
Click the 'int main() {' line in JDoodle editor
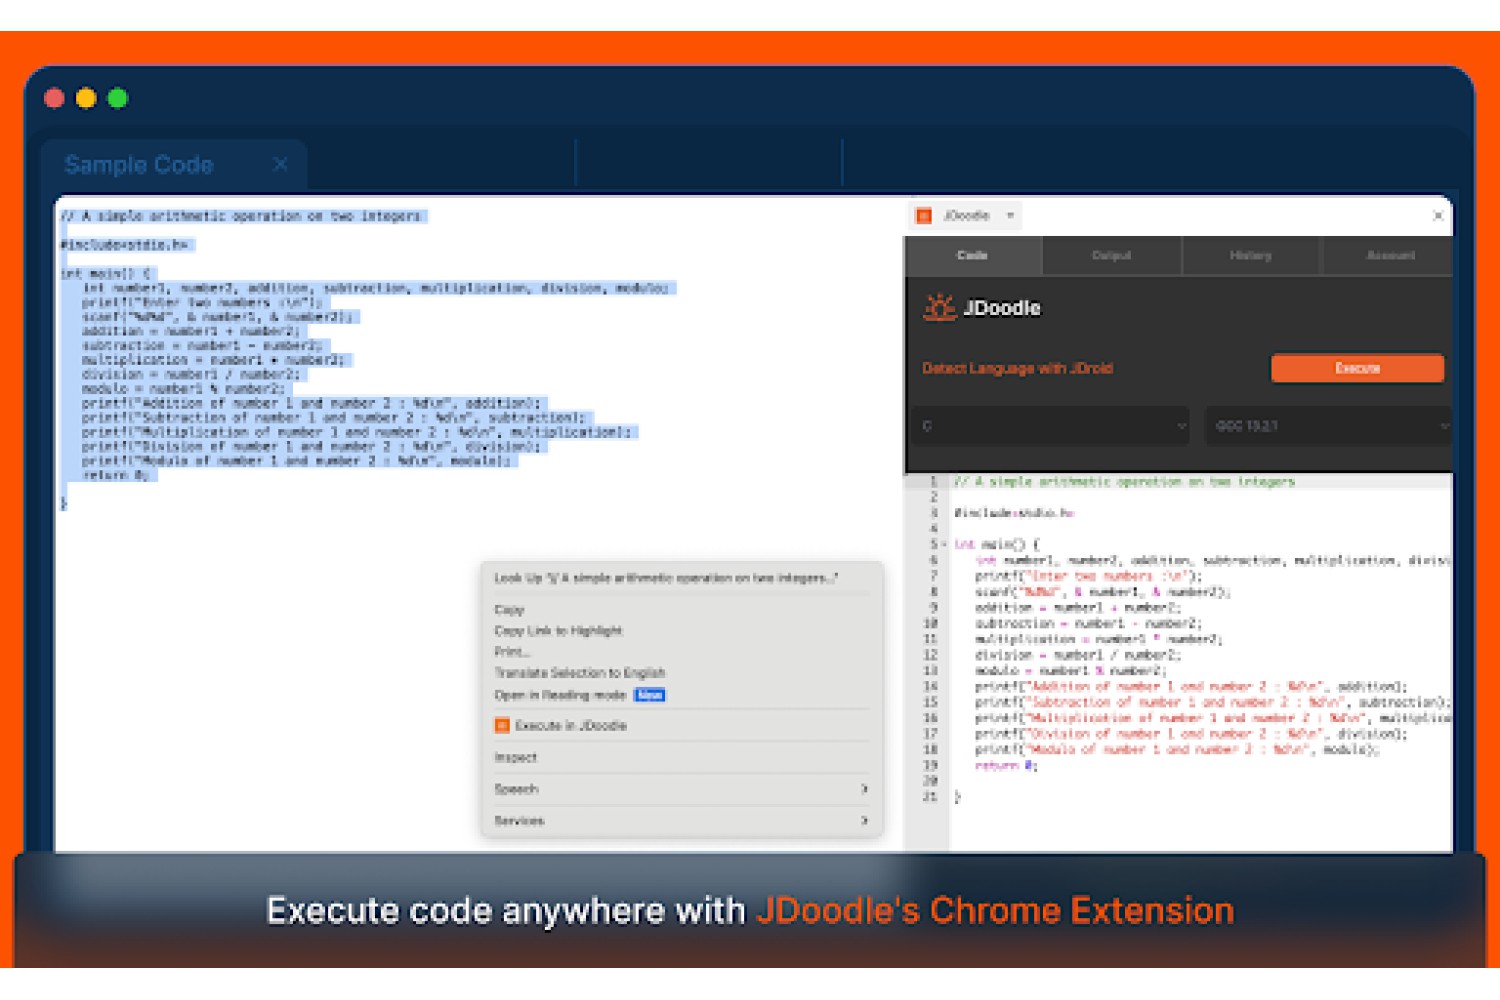click(996, 545)
